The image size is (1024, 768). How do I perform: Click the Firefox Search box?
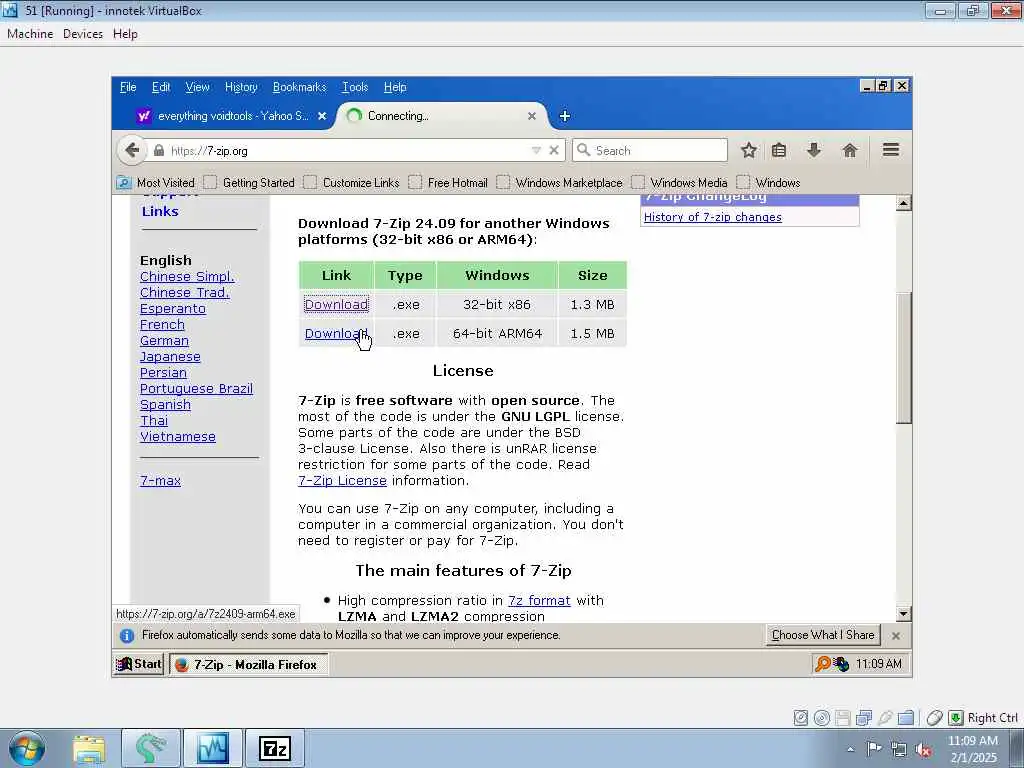650,150
